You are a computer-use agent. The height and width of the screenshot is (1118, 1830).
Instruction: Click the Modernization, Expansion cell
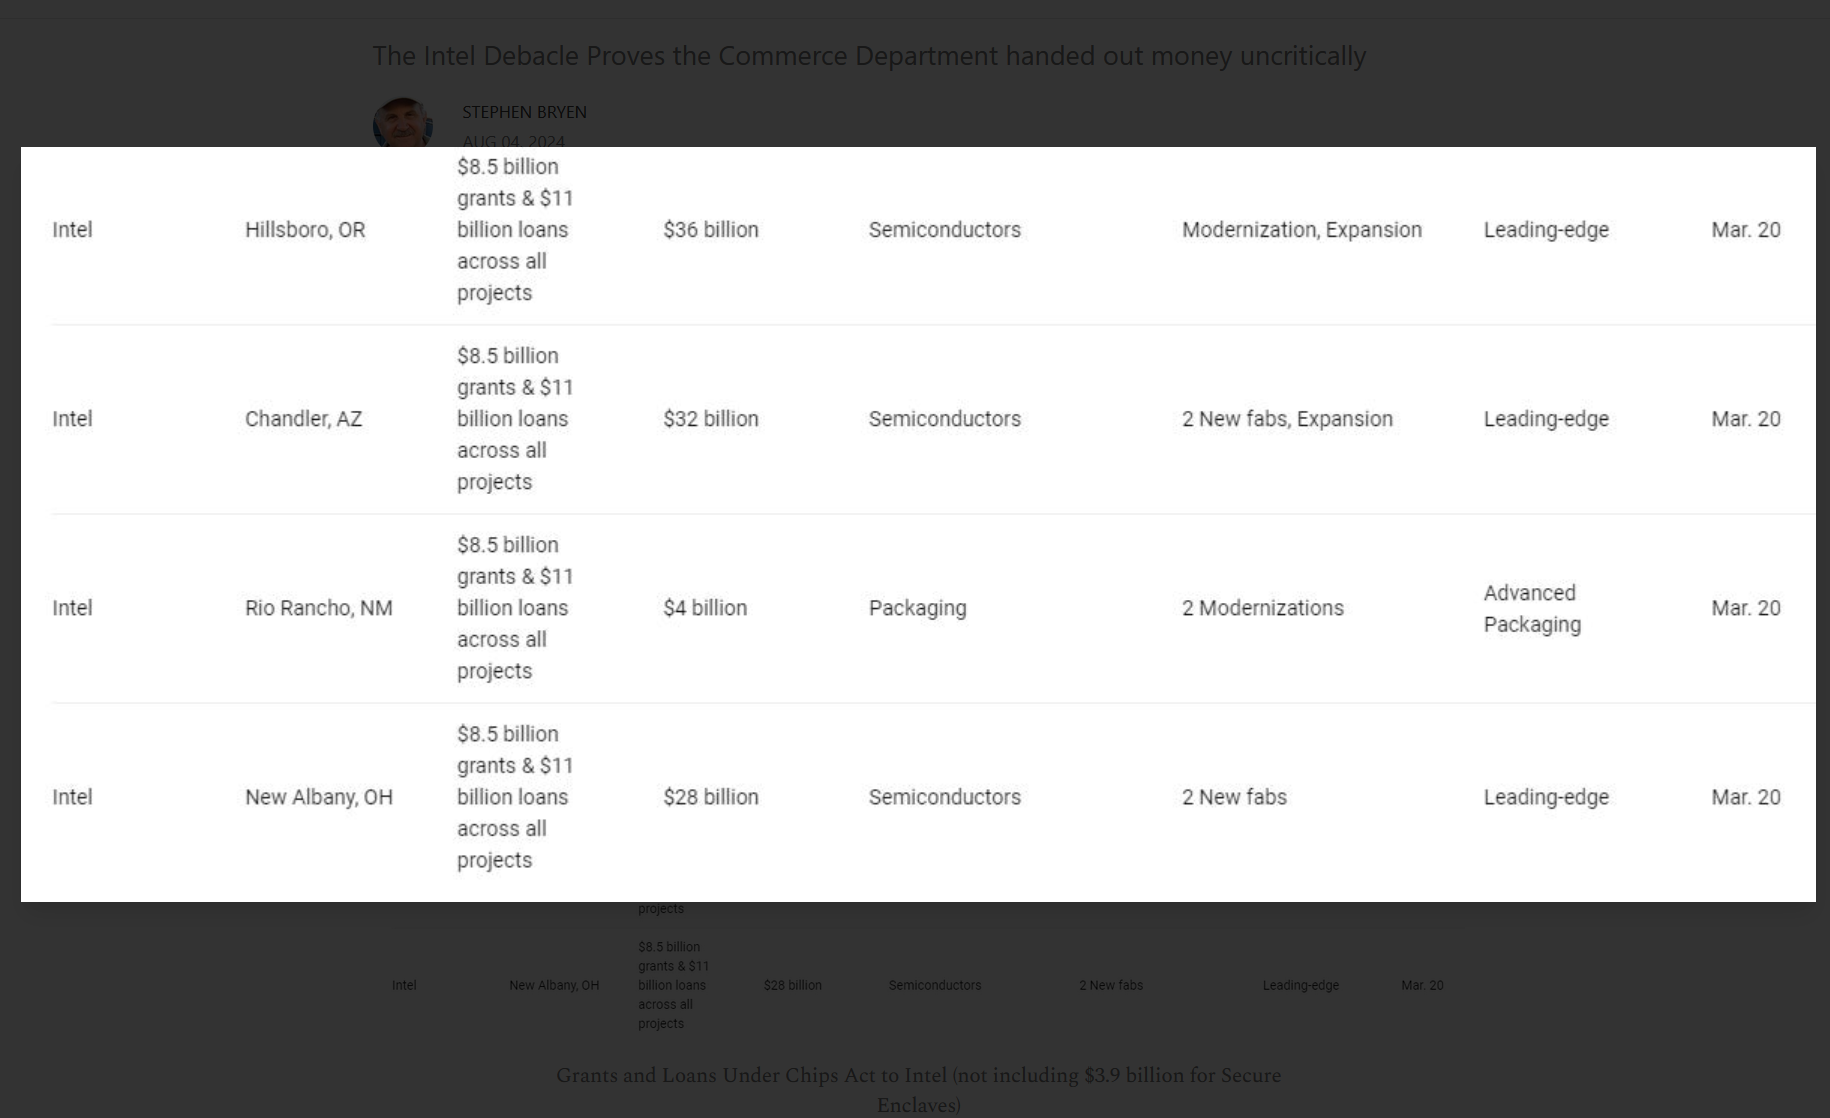1301,230
